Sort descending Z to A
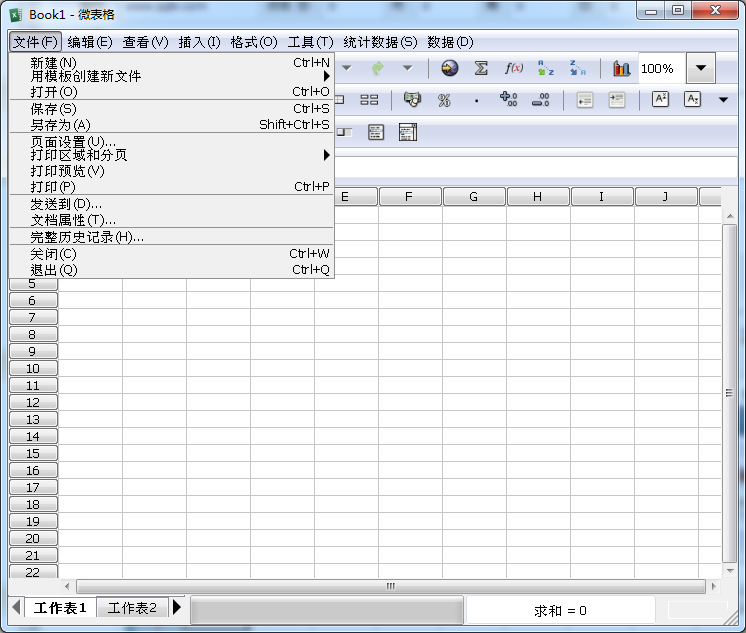The image size is (746, 633). point(577,68)
